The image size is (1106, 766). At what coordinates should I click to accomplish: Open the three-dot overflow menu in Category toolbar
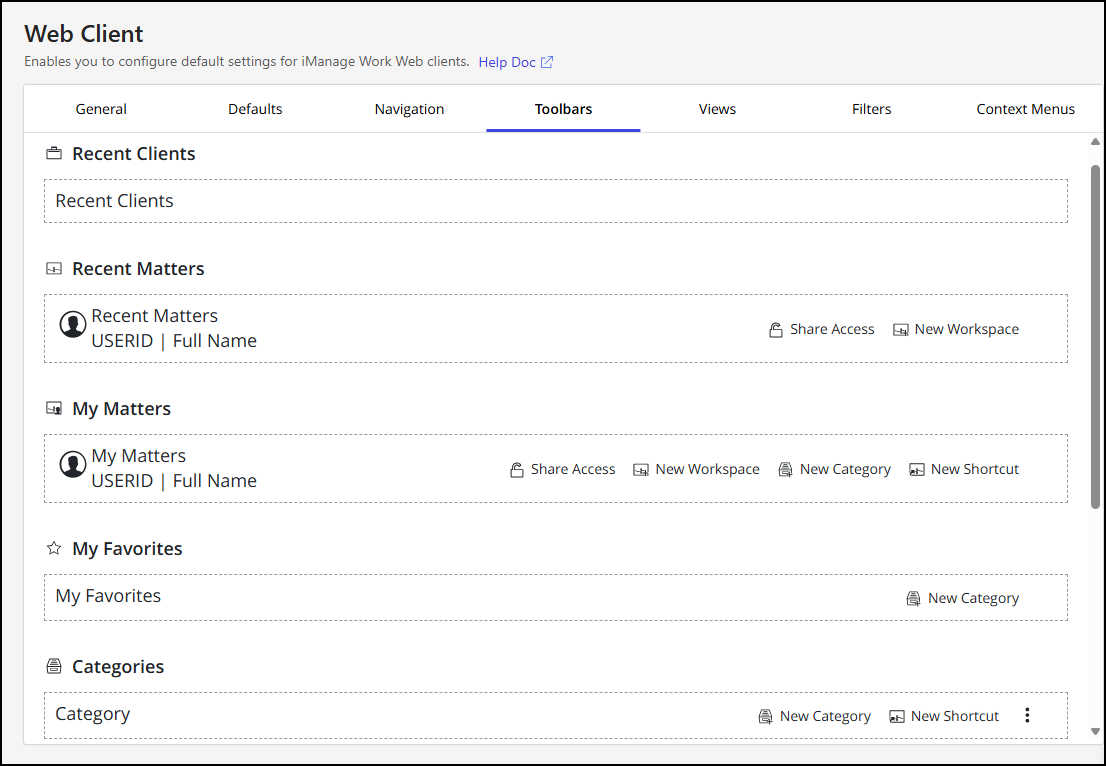point(1027,716)
